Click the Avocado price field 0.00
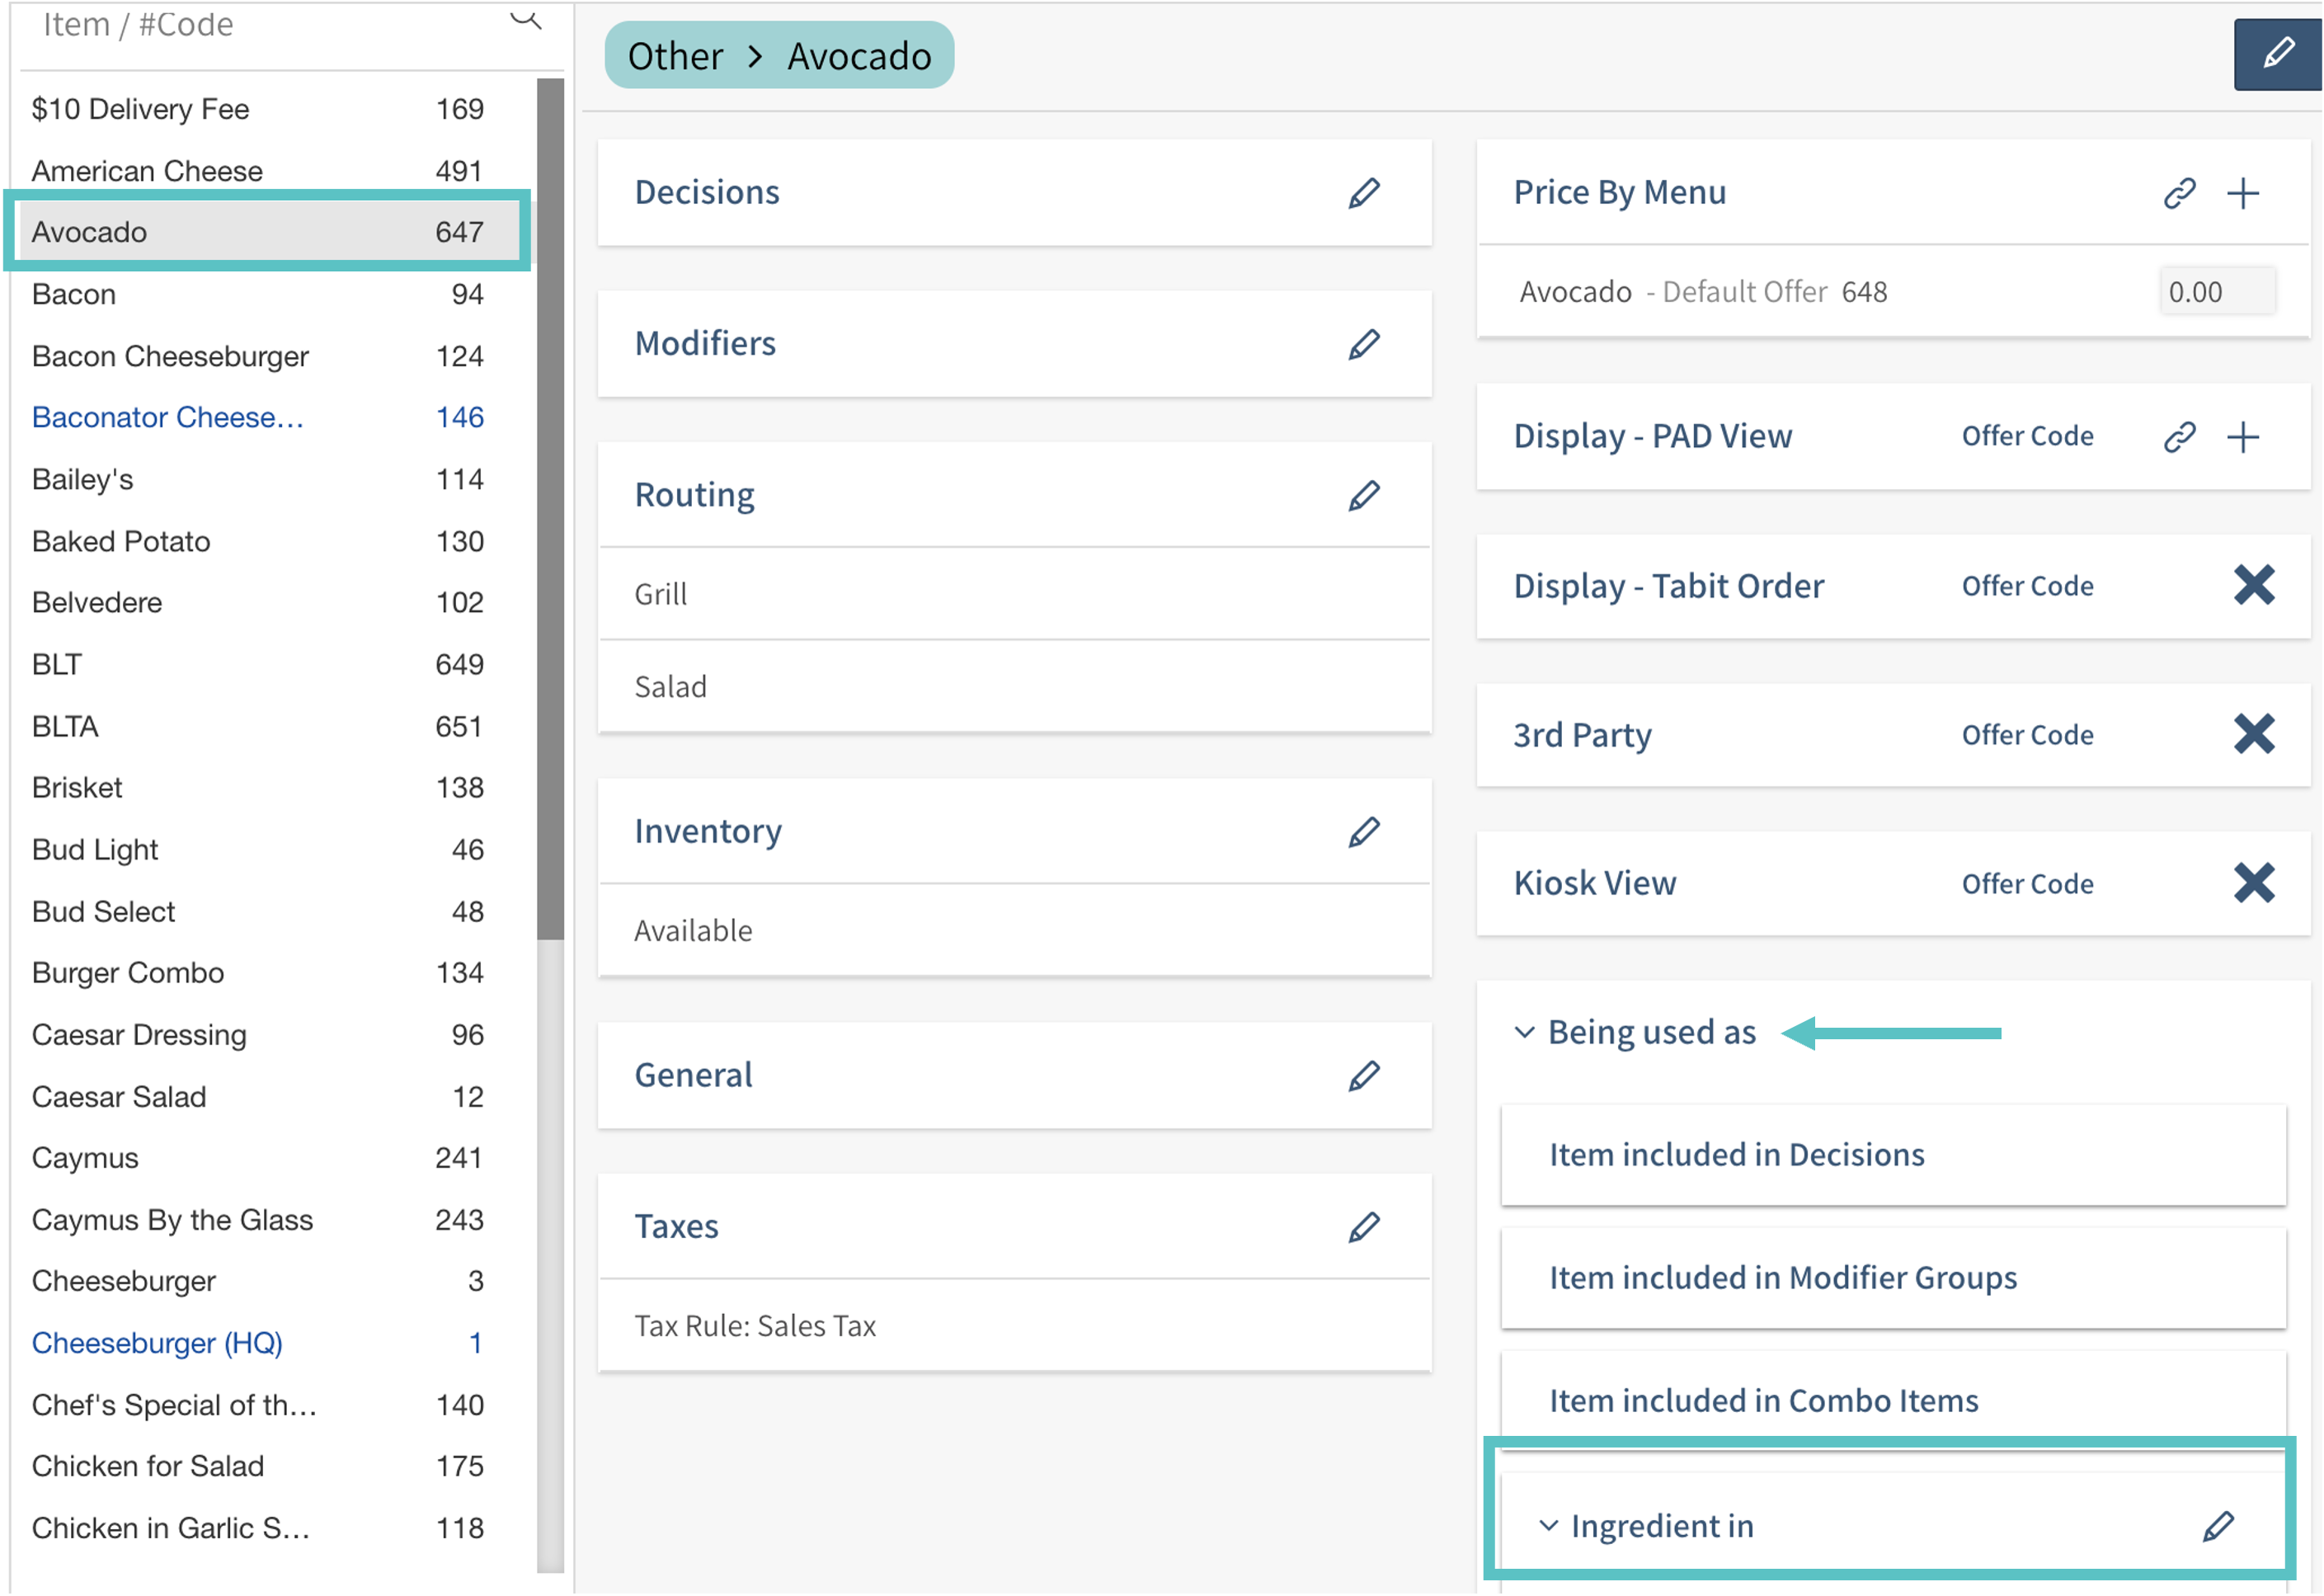Image resolution: width=2324 pixels, height=1596 pixels. click(x=2216, y=292)
